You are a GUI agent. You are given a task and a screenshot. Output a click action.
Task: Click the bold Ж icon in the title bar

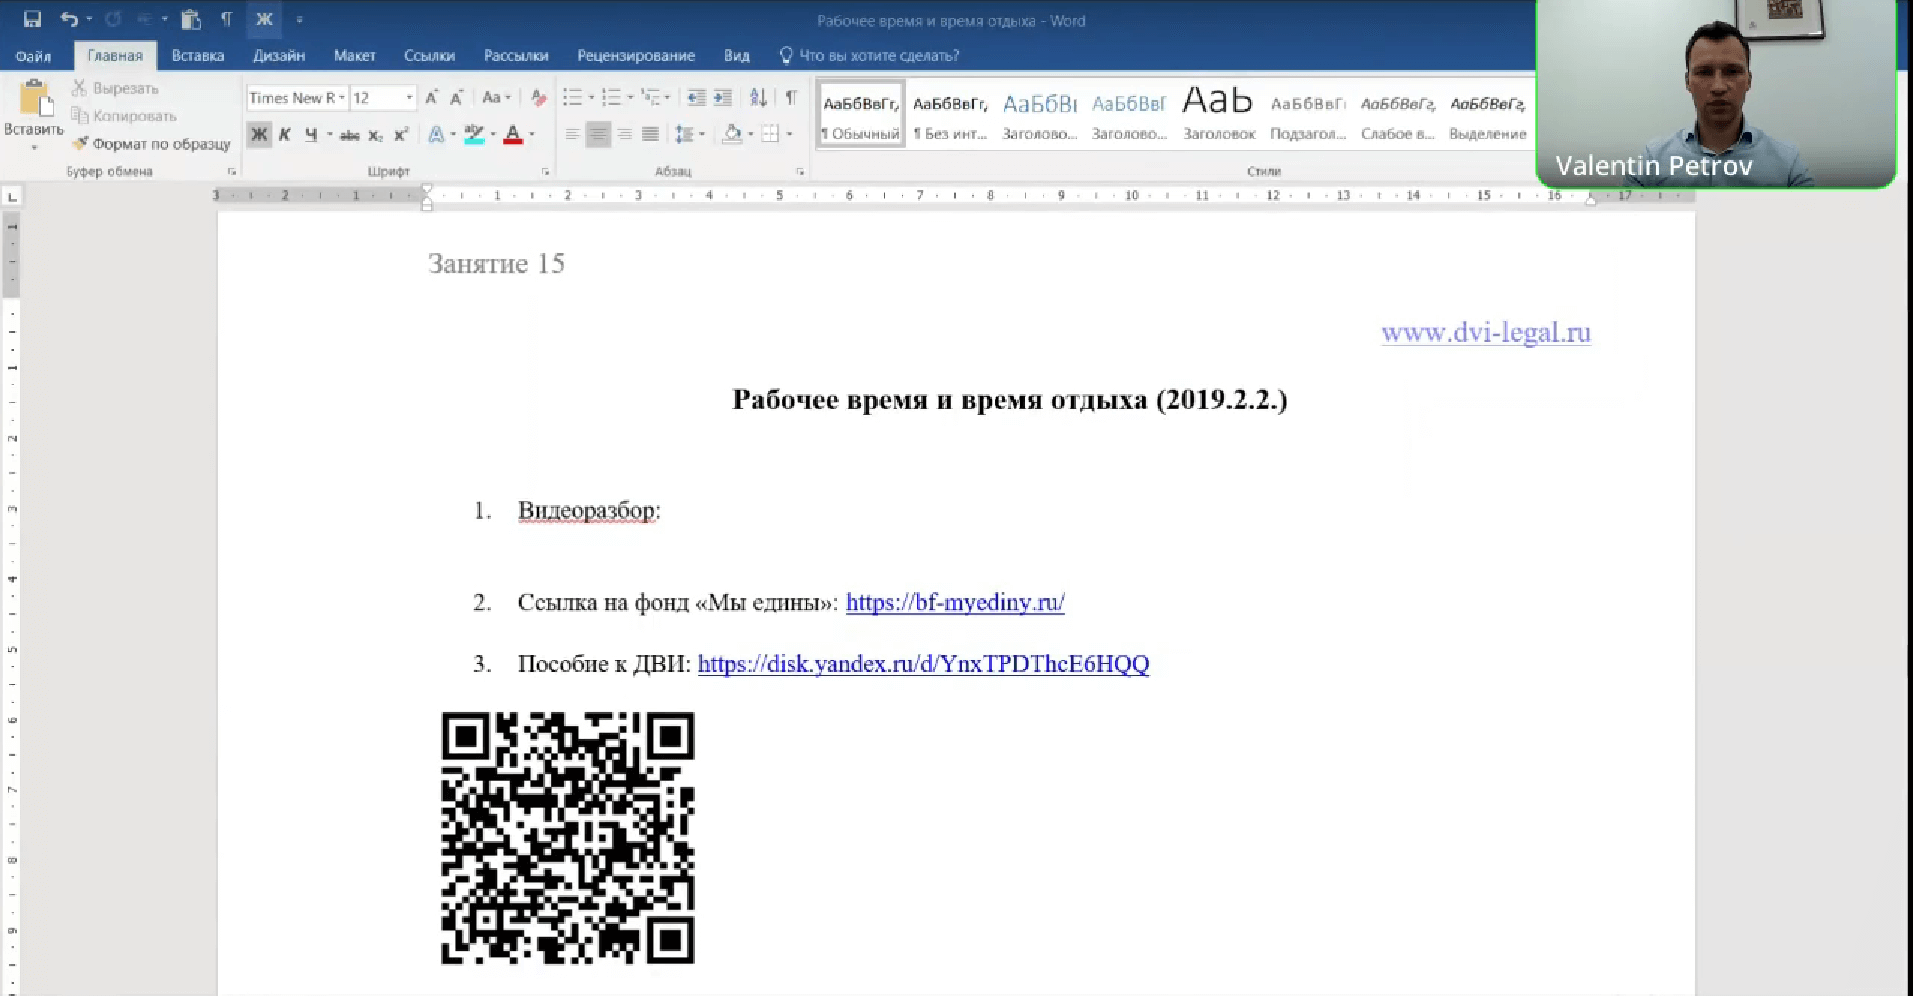[x=264, y=19]
